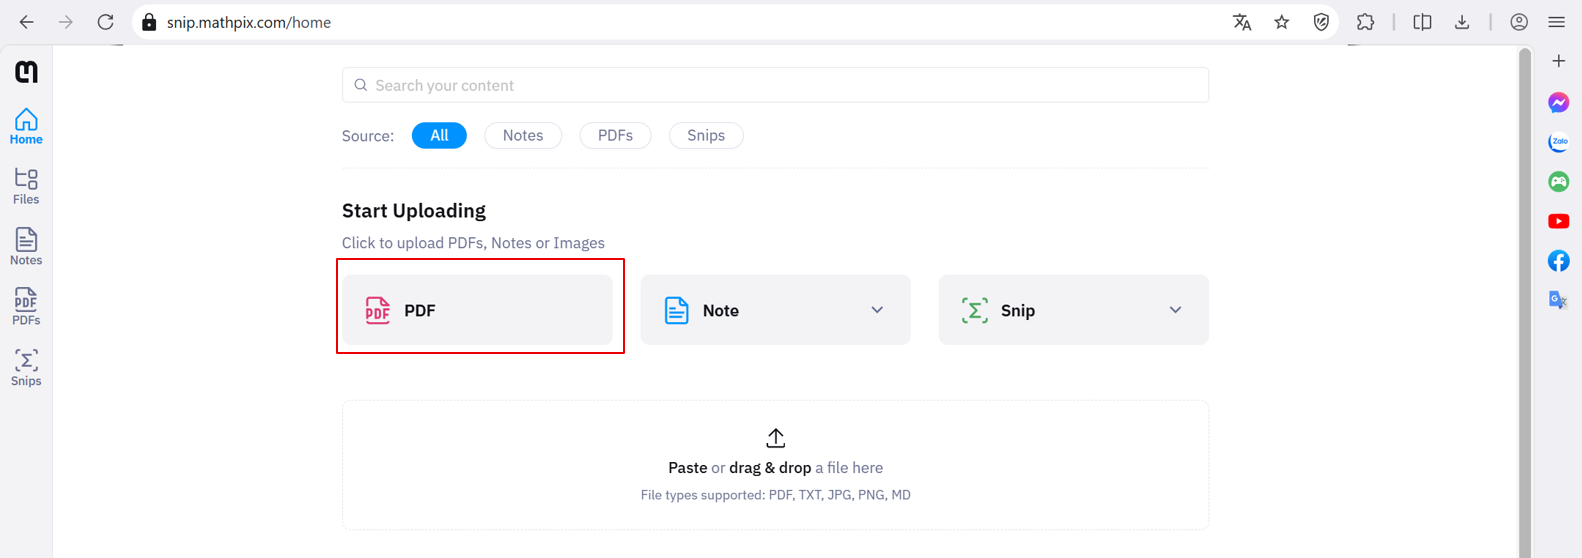Screen dimensions: 1582x558
Task: Filter source by All
Action: (439, 135)
